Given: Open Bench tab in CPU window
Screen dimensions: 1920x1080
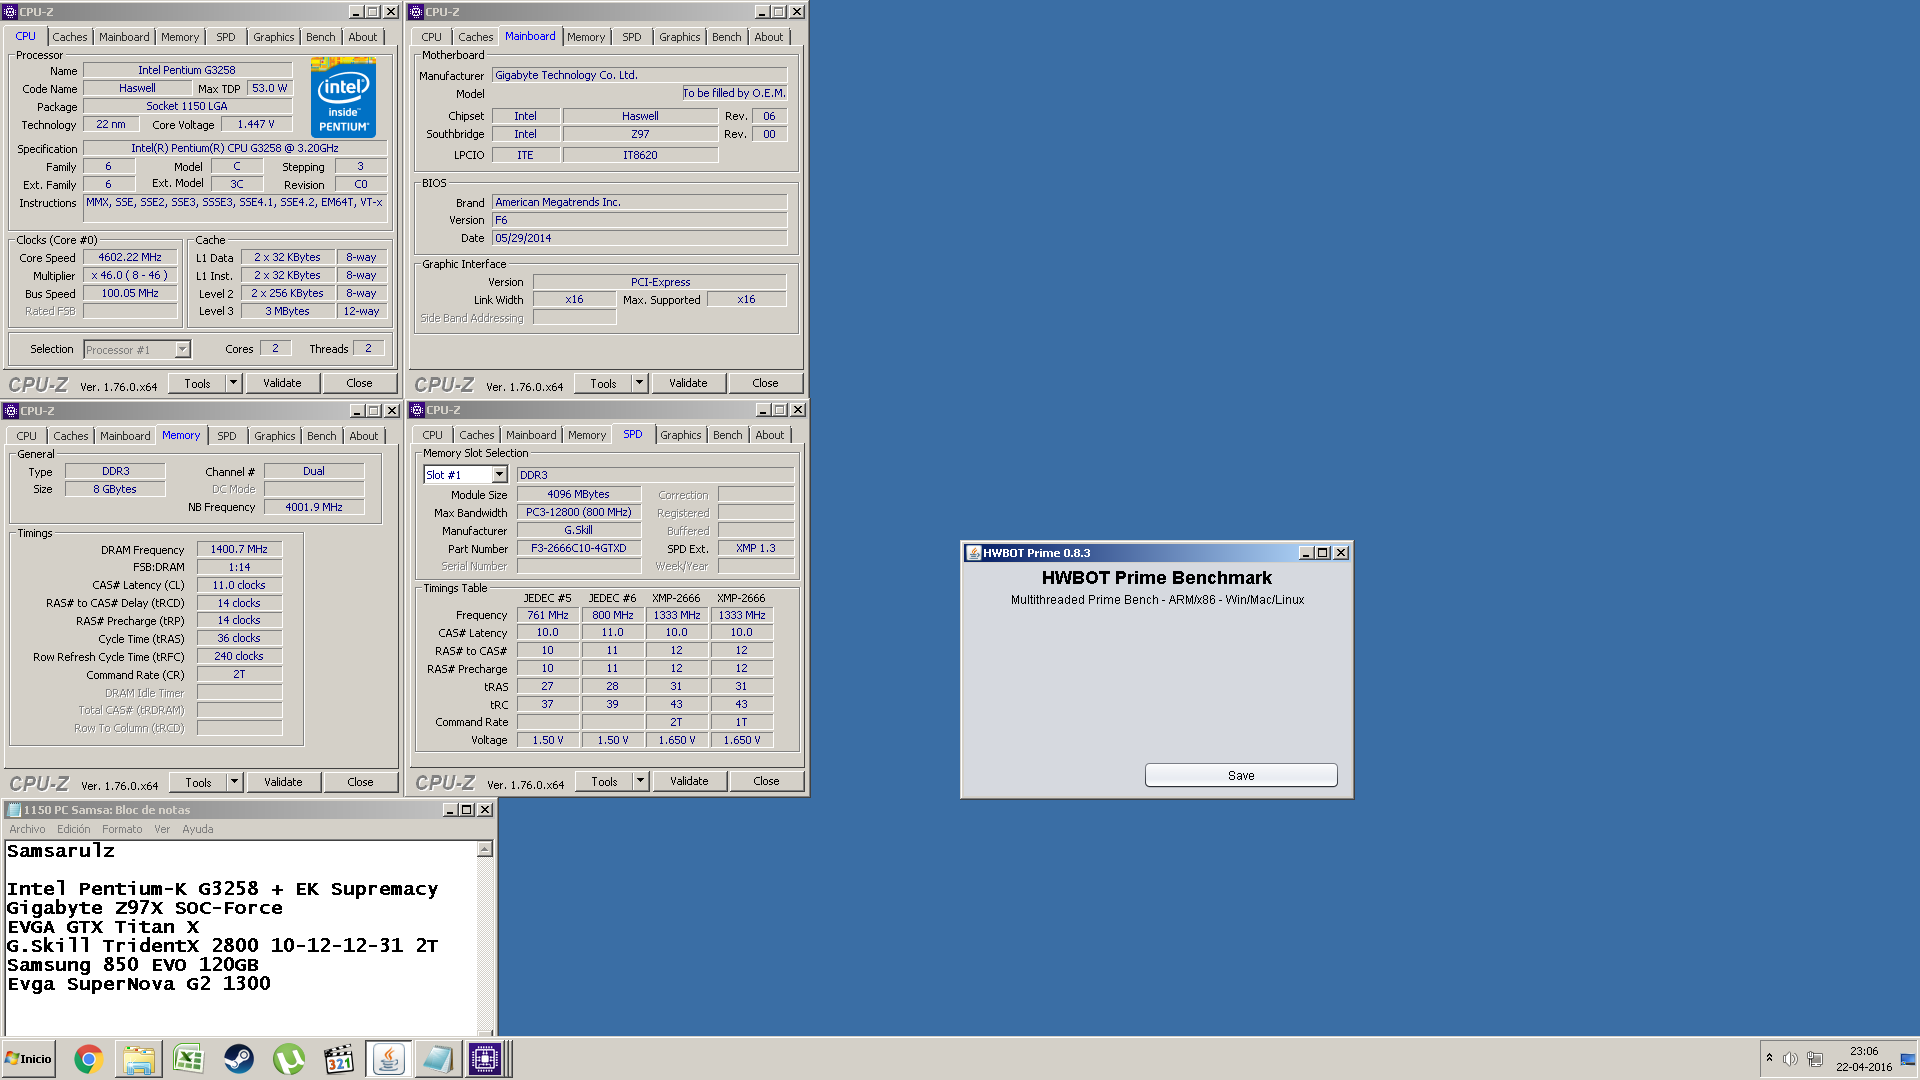Looking at the screenshot, I should (321, 37).
